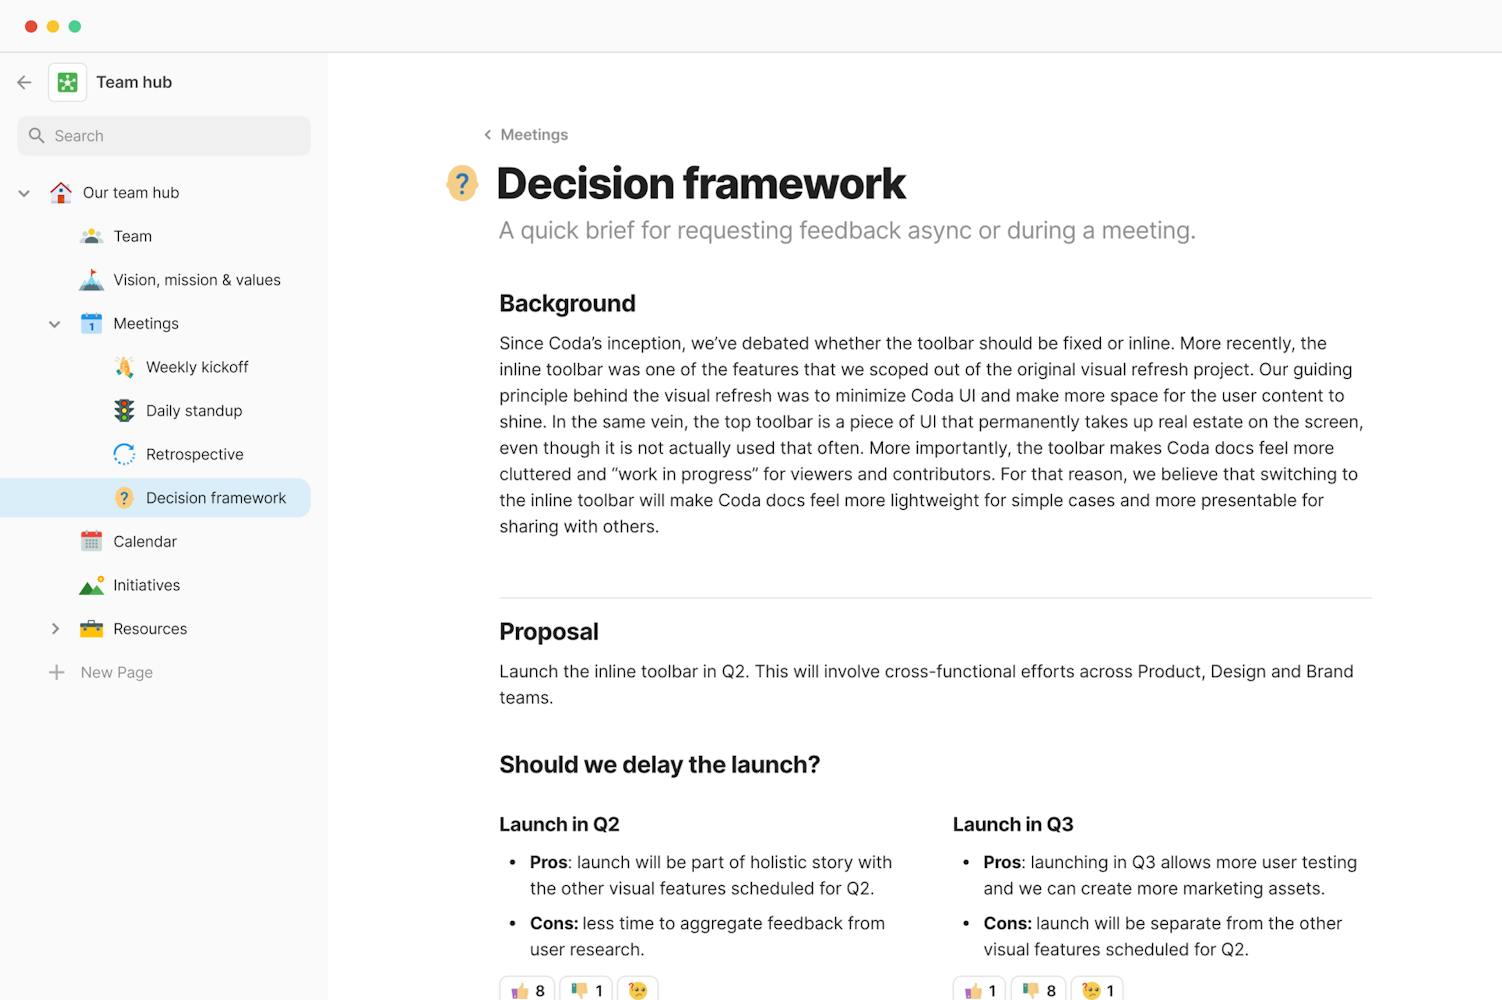1502x1000 pixels.
Task: Click the Initiatives mountain icon
Action: 91,585
